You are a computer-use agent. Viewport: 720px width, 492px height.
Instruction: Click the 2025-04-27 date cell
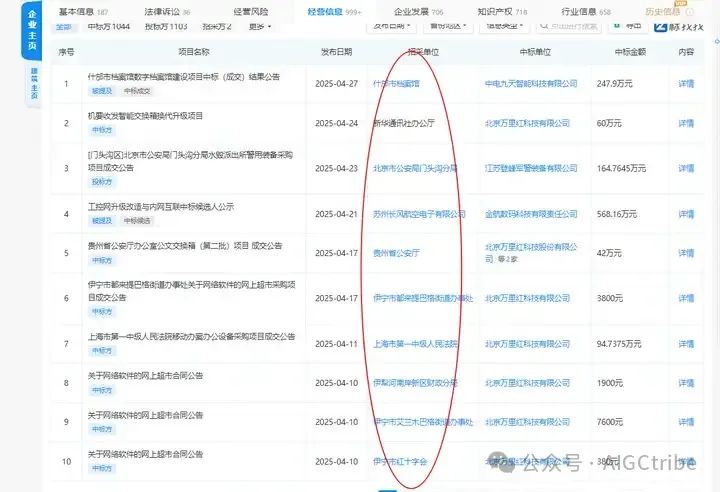click(x=336, y=84)
